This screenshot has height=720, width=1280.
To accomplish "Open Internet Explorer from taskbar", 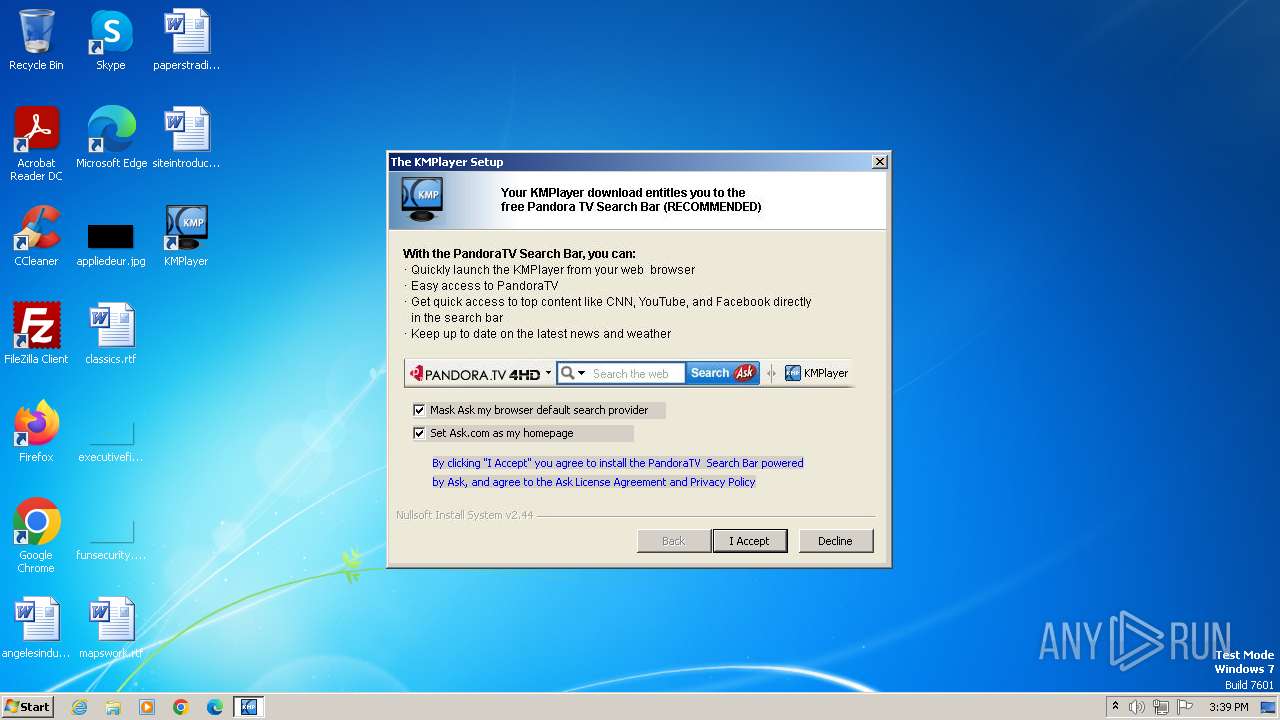I will coord(79,707).
